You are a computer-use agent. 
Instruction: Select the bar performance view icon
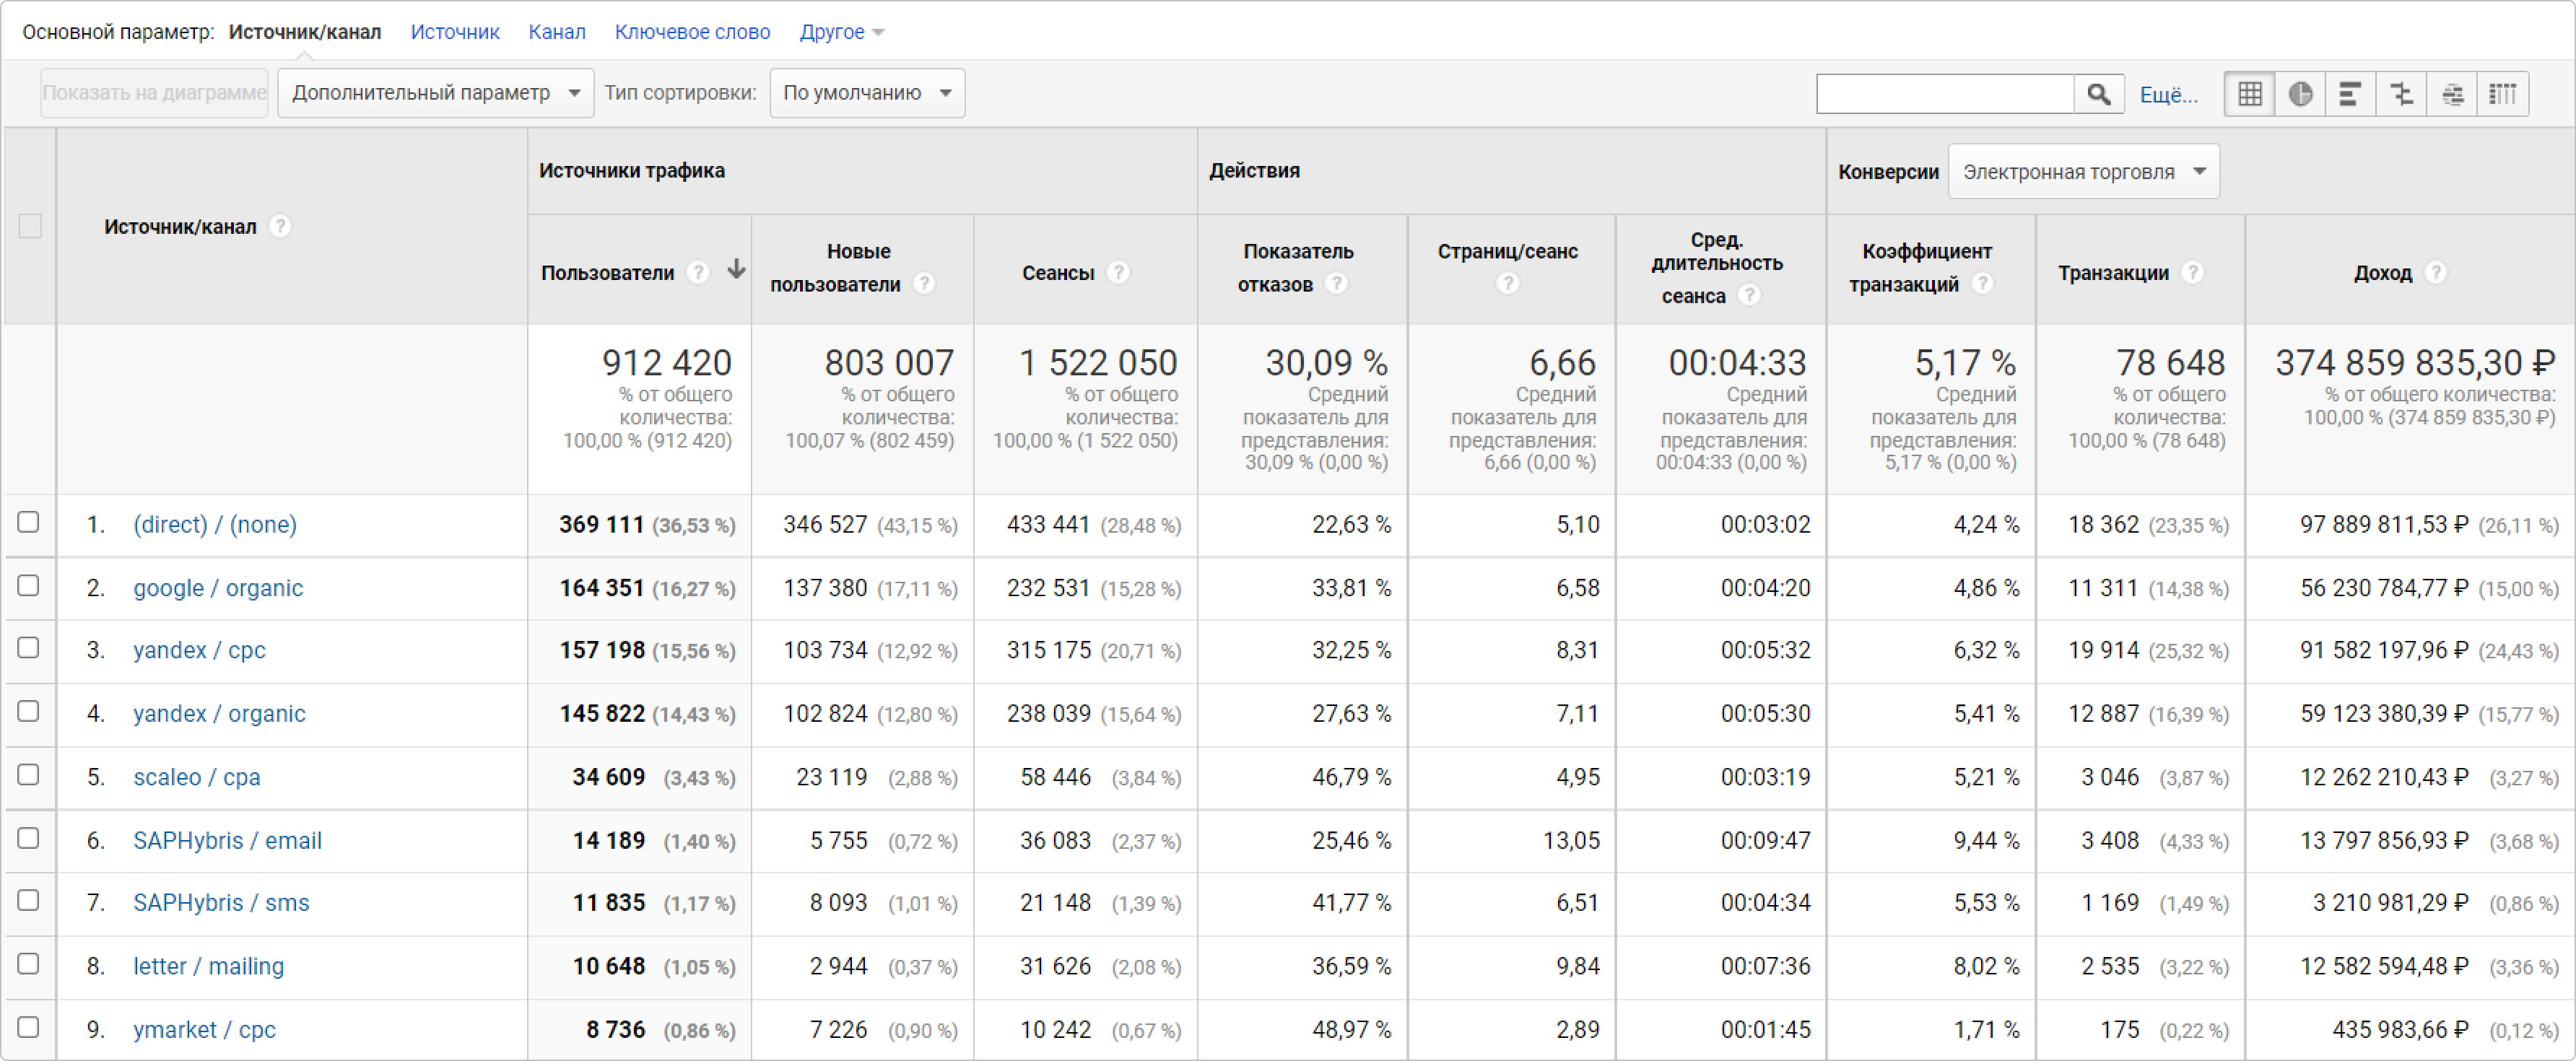(x=2350, y=94)
